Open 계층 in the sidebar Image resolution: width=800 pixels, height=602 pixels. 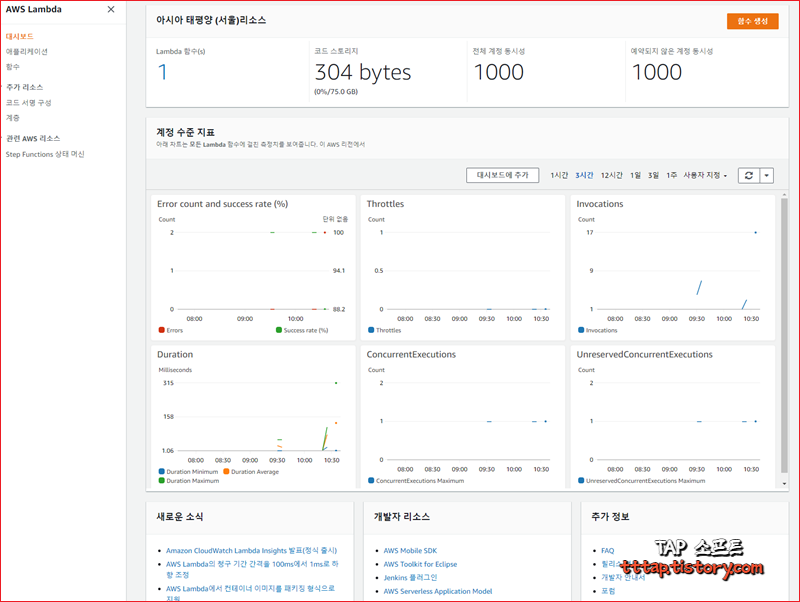12,118
